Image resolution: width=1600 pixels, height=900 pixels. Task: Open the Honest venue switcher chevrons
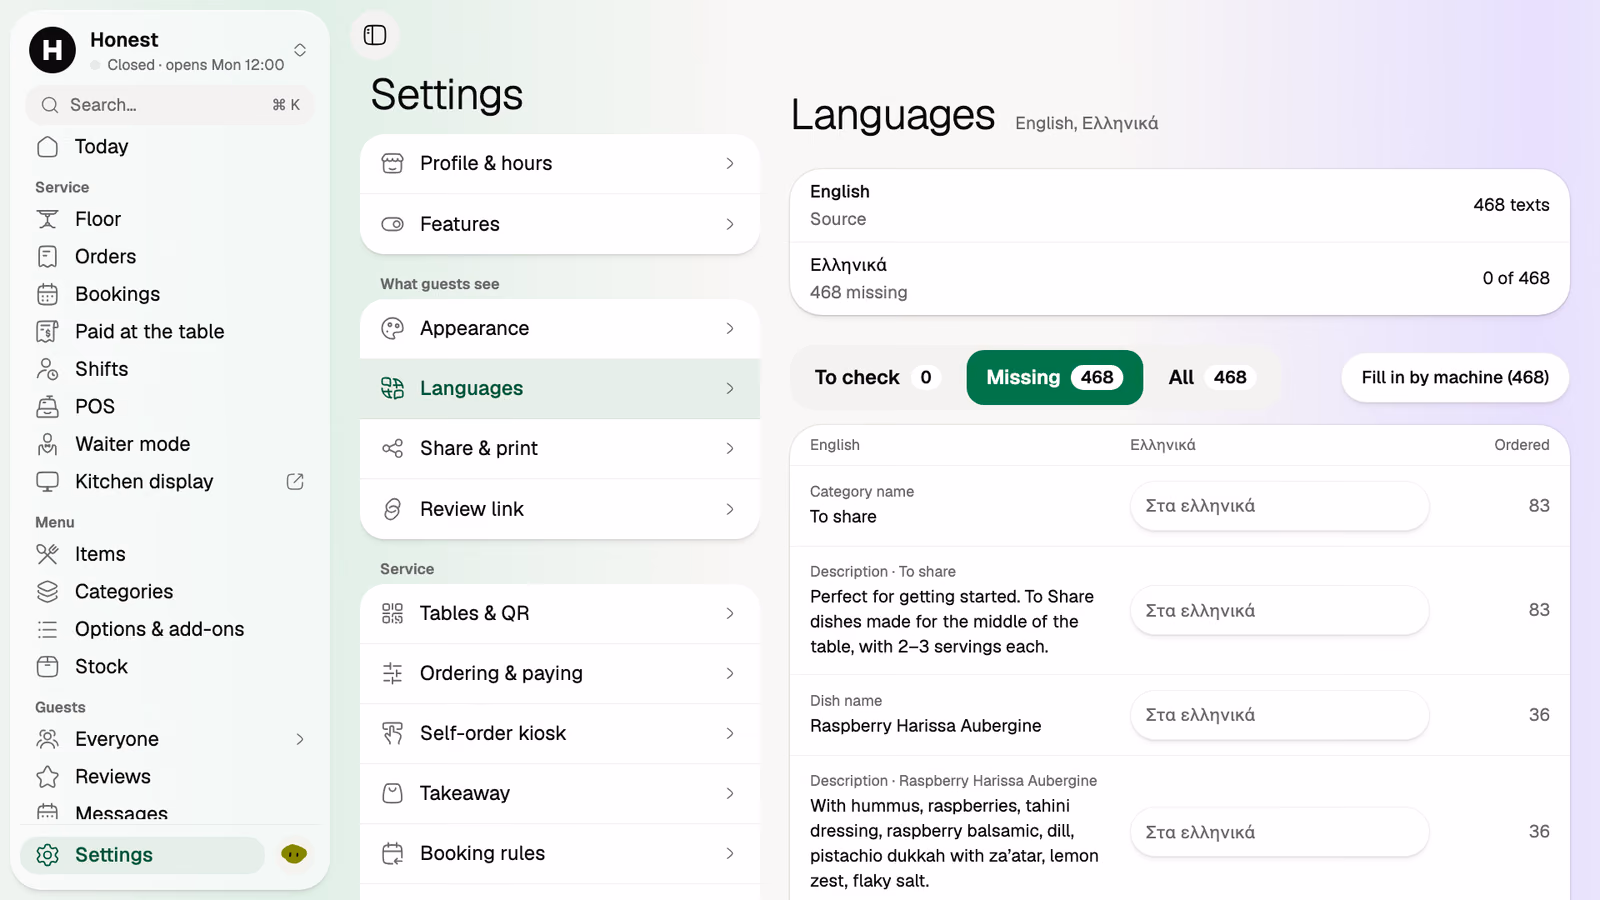[300, 50]
